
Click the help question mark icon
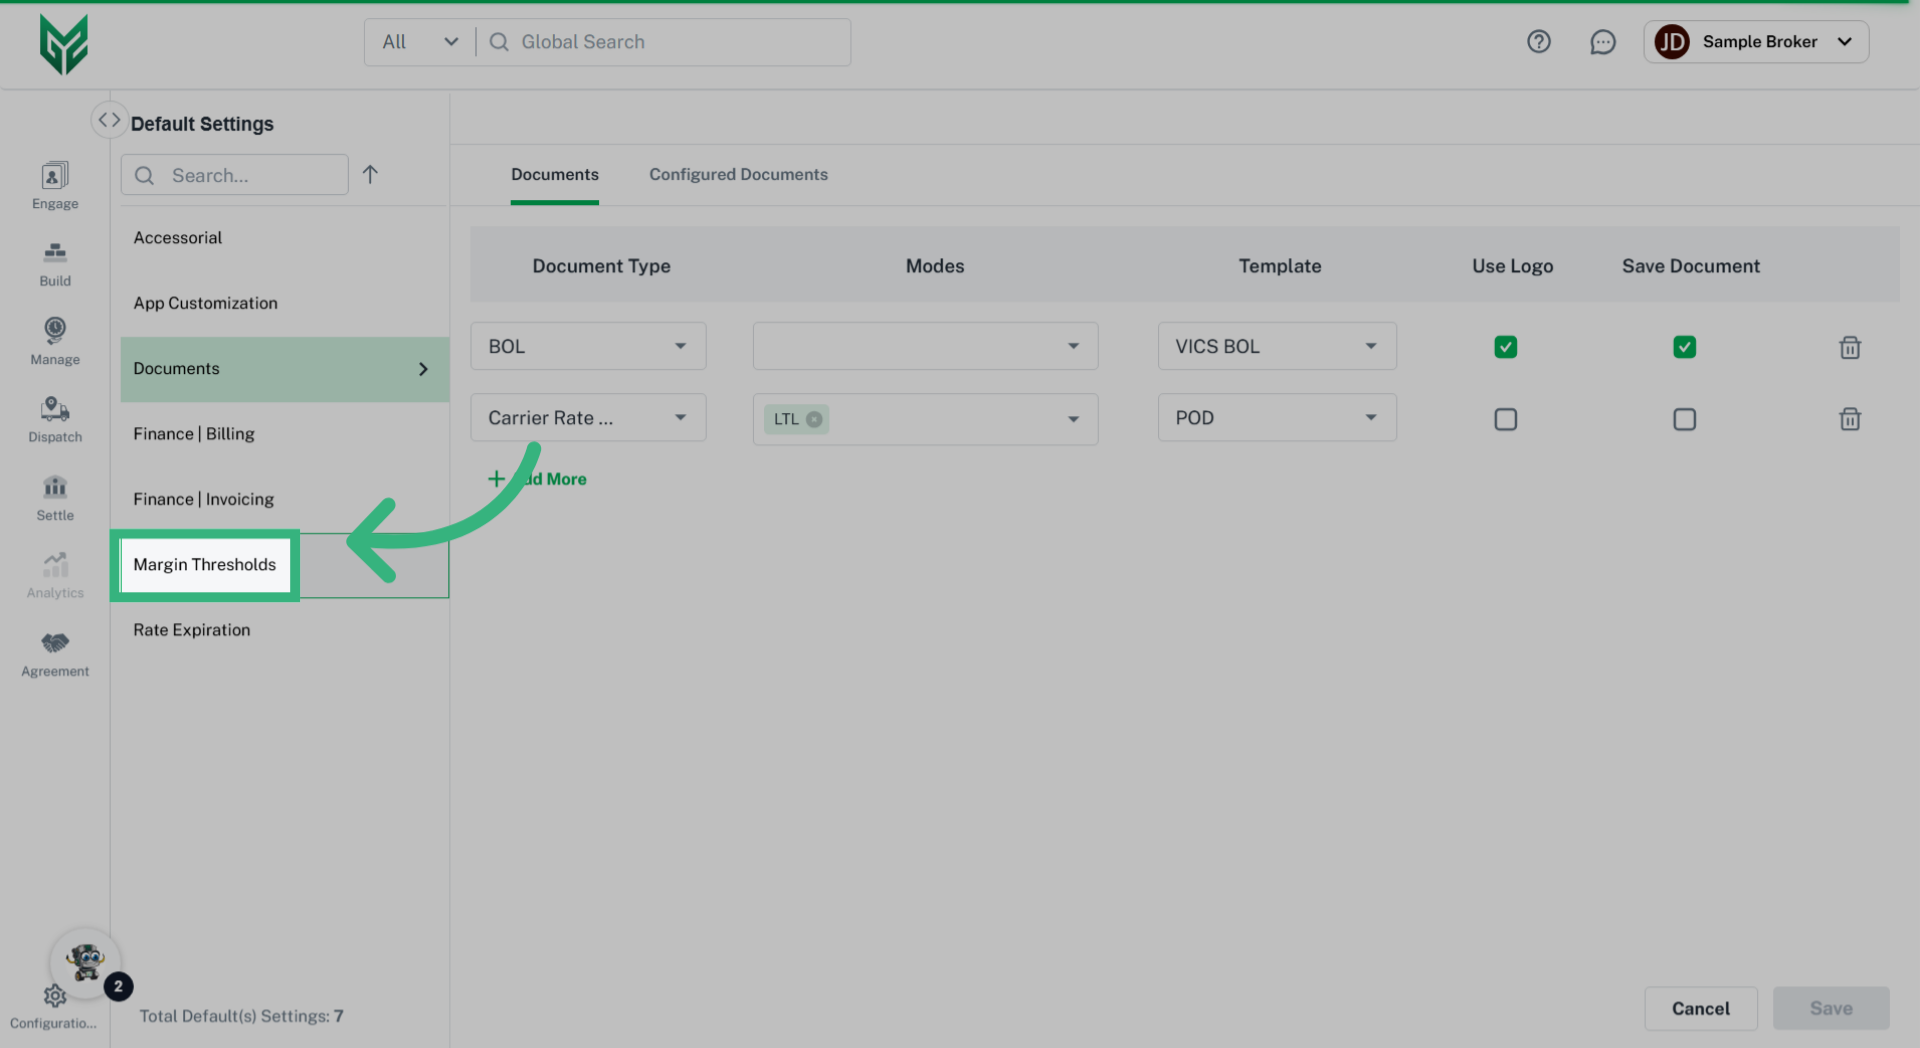pos(1538,42)
